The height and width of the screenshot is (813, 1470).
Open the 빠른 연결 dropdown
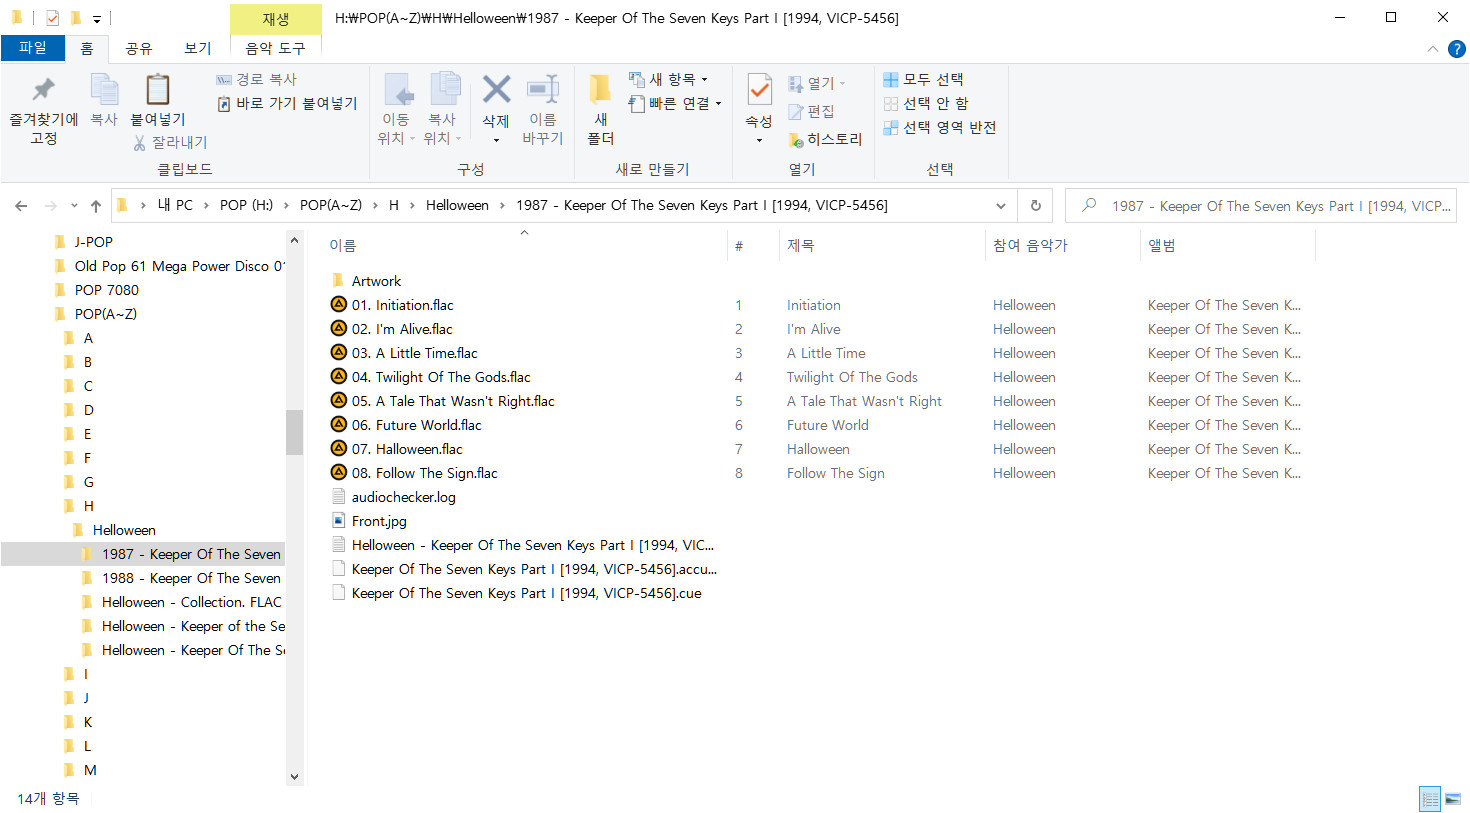(675, 103)
